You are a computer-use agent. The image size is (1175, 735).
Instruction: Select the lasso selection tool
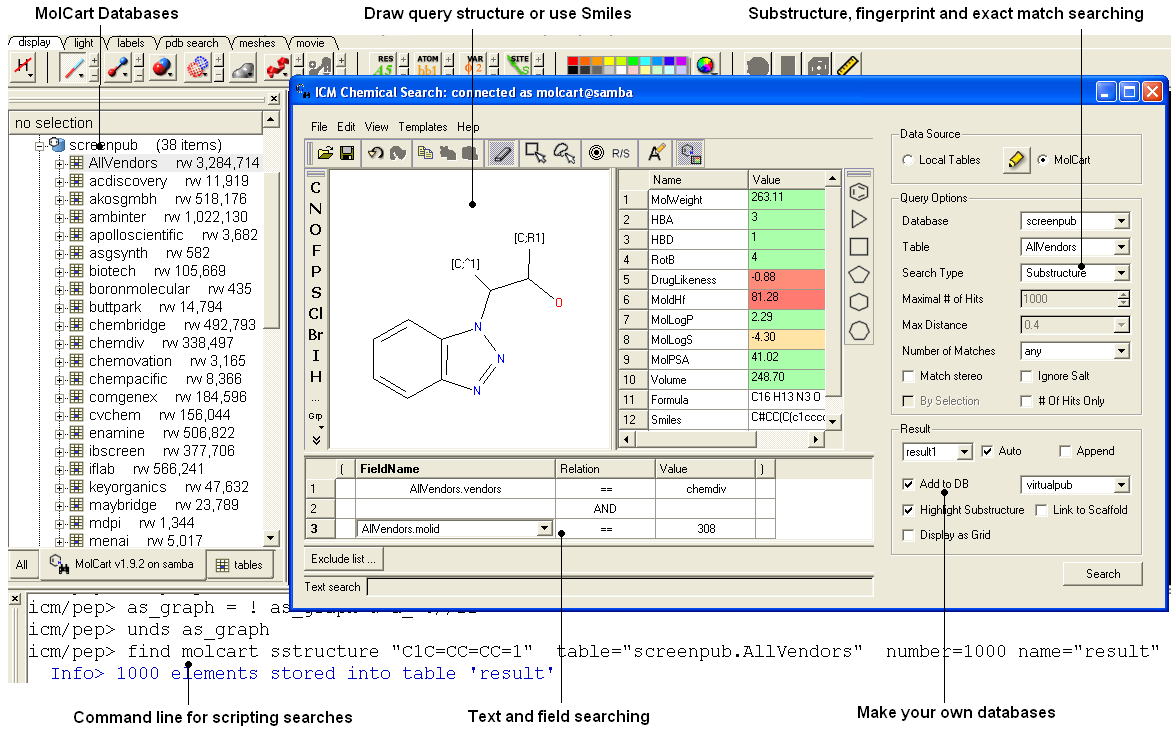point(564,153)
